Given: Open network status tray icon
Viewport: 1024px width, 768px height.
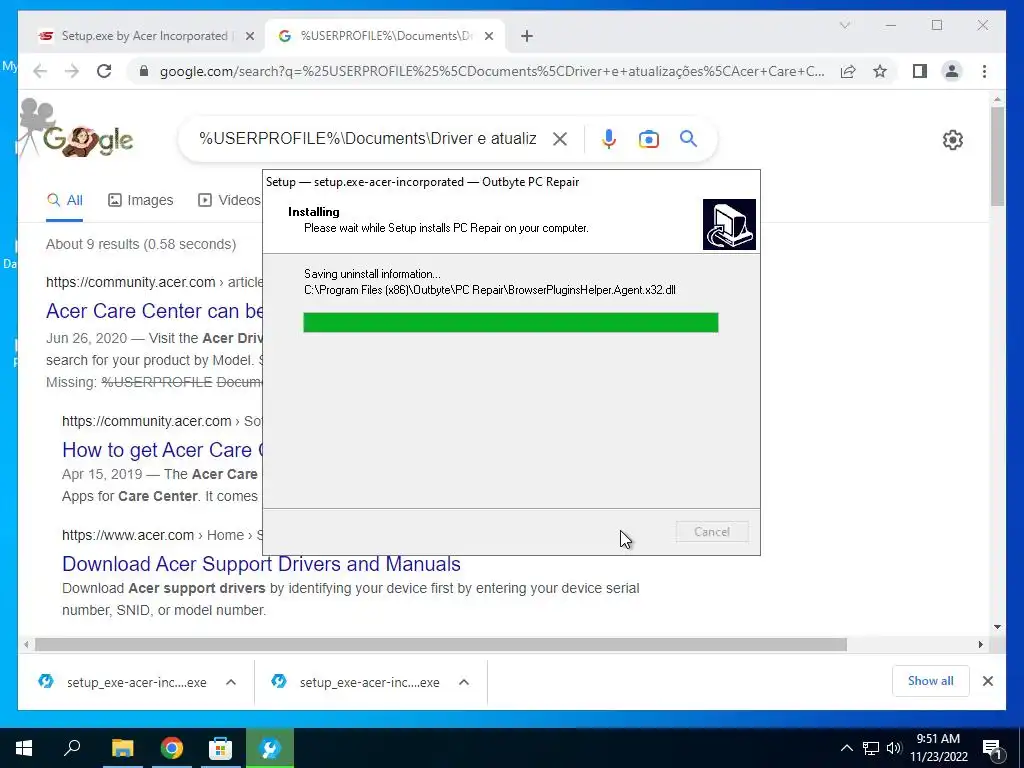Looking at the screenshot, I should tap(870, 748).
